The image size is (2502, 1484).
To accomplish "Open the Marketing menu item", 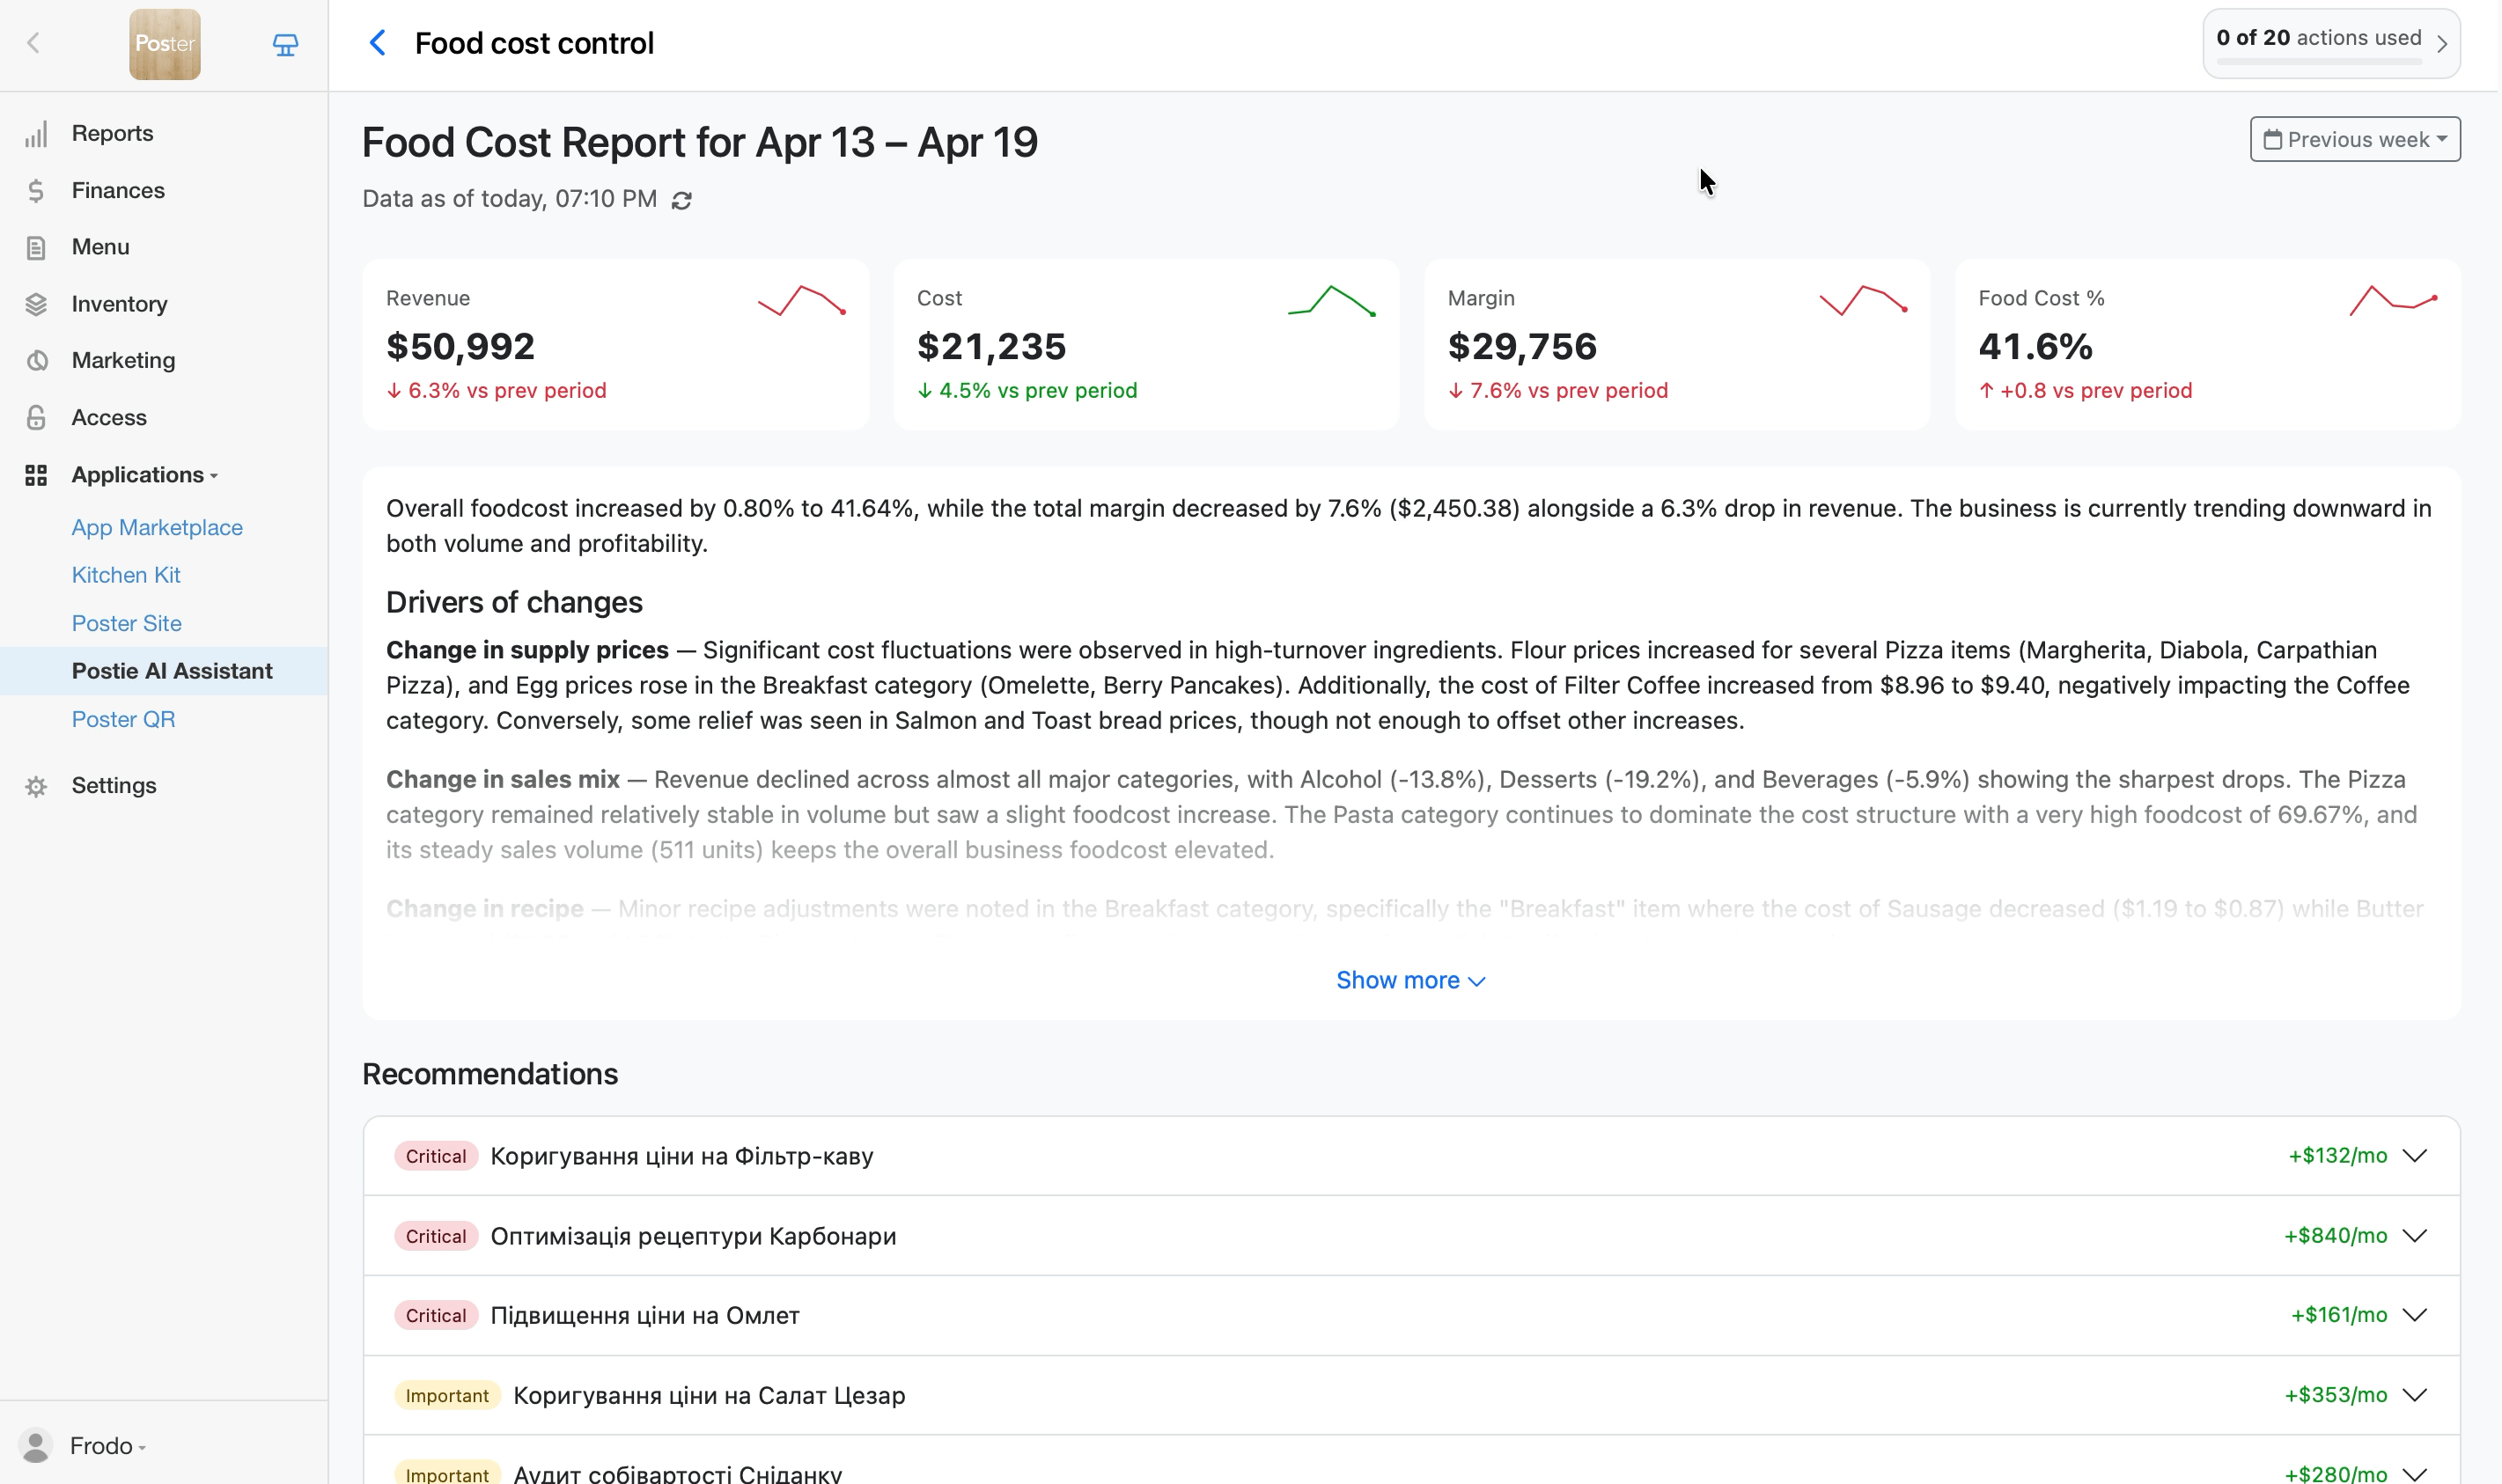I will 123,361.
